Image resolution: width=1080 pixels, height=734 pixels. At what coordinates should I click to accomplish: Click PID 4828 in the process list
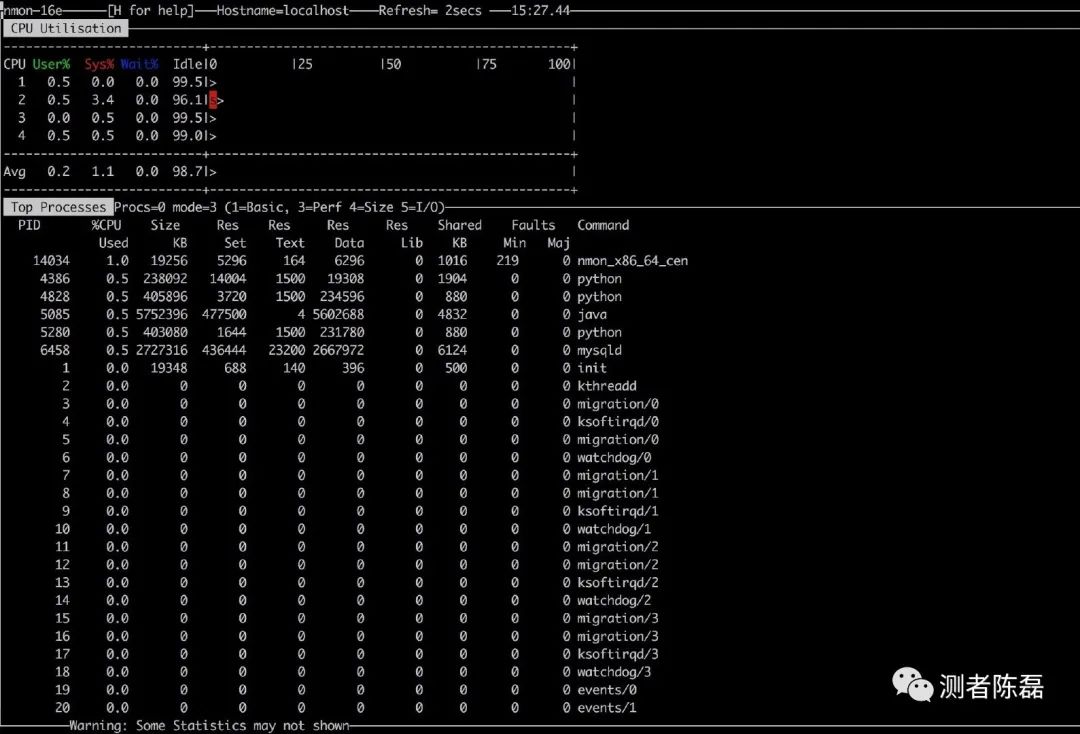tap(54, 297)
